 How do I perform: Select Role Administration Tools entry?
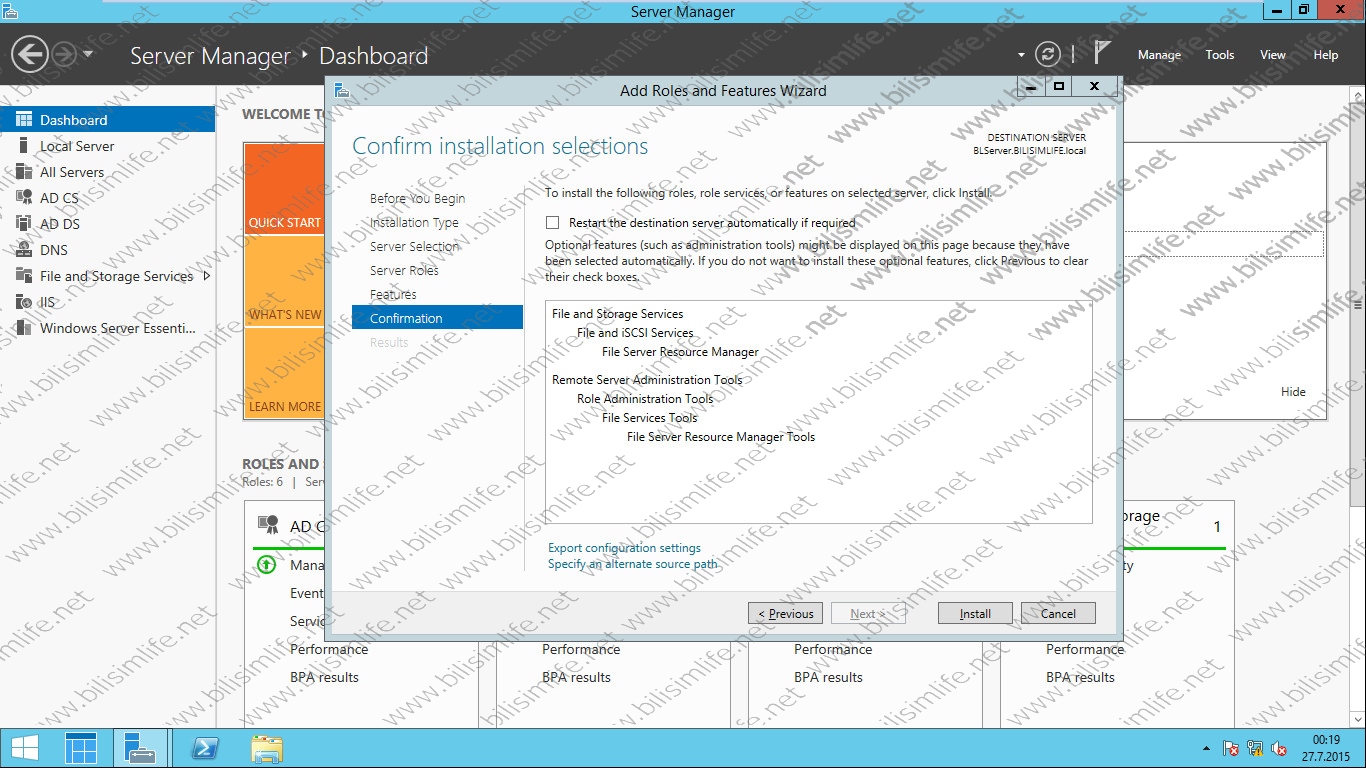[x=645, y=399]
